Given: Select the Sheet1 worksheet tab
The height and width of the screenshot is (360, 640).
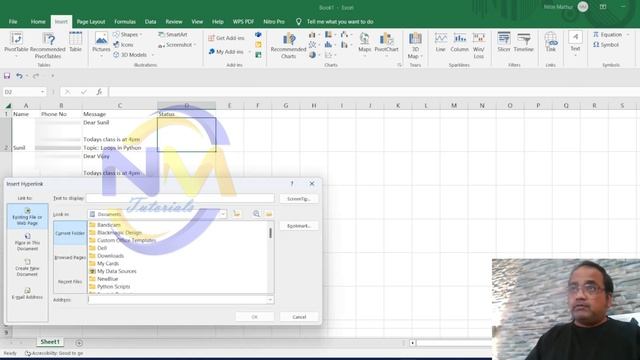Looking at the screenshot, I should (50, 342).
